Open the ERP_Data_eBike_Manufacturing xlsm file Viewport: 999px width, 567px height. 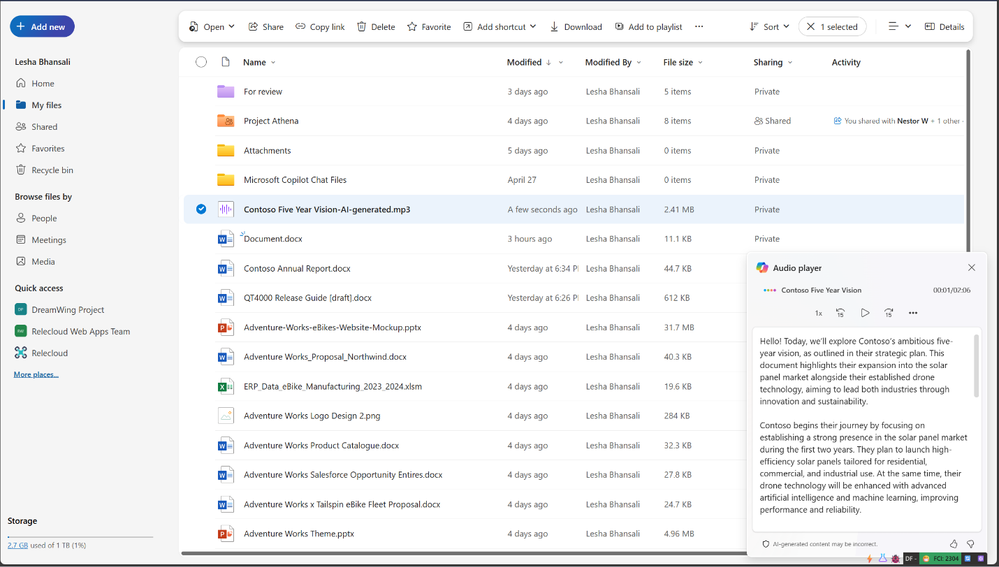[333, 387]
